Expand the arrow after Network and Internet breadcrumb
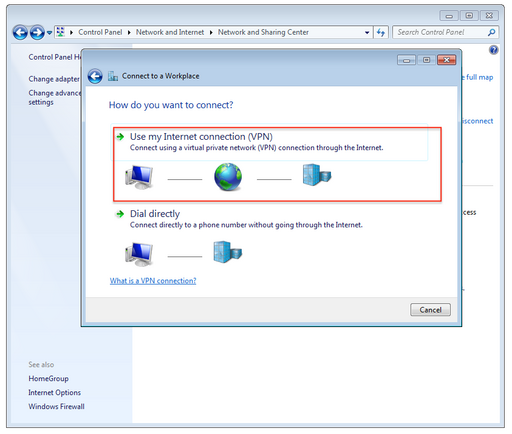 click(x=211, y=32)
